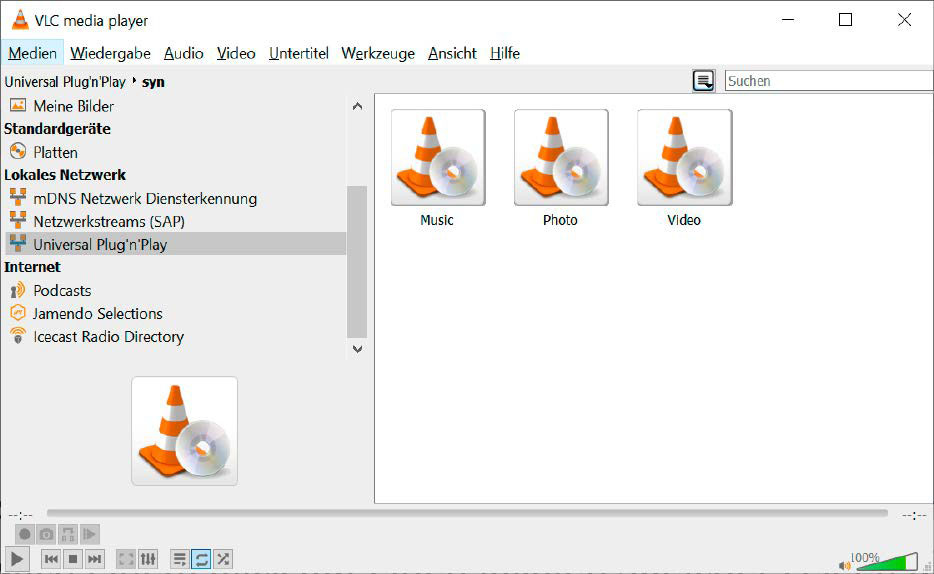934x574 pixels.
Task: Stop playback button
Action: coord(73,559)
